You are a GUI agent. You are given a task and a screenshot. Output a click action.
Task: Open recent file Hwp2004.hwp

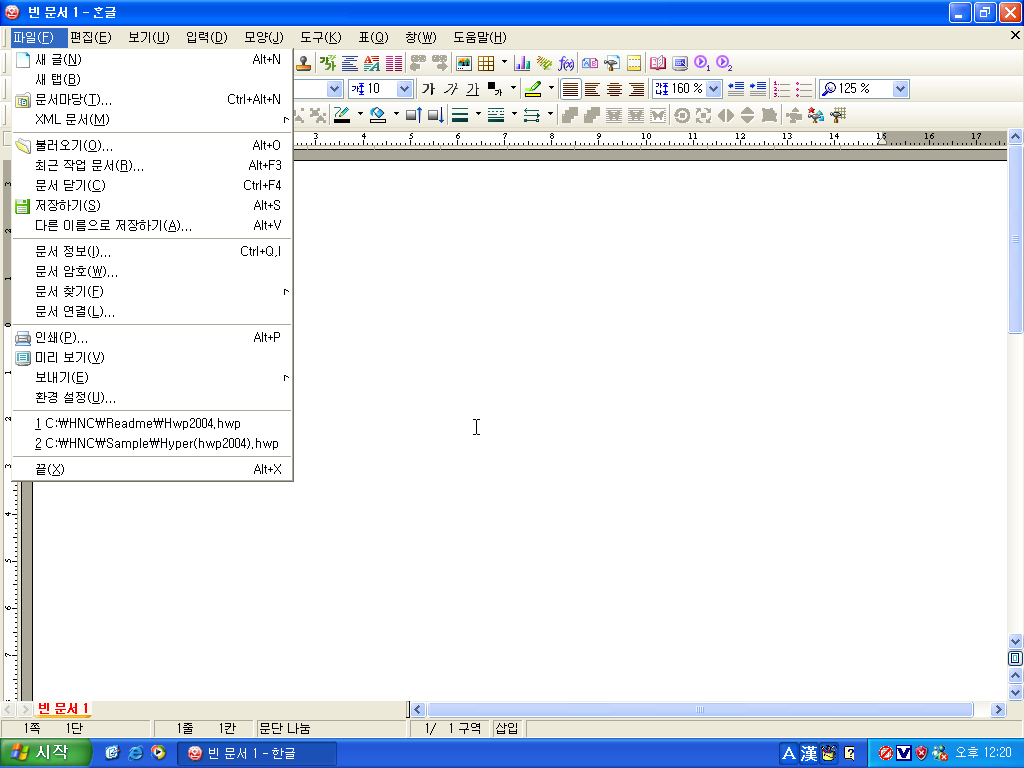tap(152, 424)
